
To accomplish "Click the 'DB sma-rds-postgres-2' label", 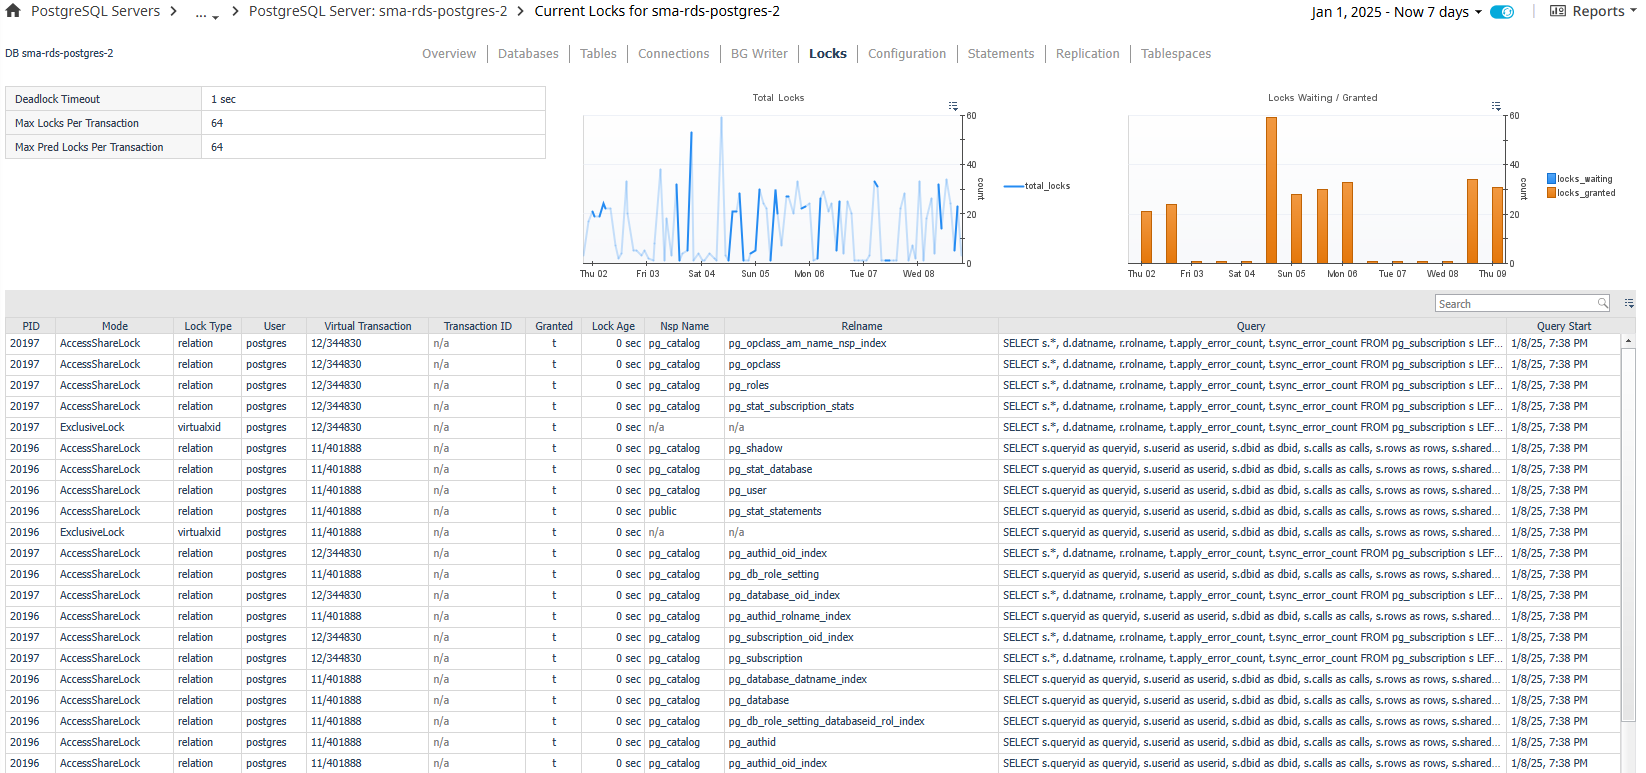I will pyautogui.click(x=59, y=53).
